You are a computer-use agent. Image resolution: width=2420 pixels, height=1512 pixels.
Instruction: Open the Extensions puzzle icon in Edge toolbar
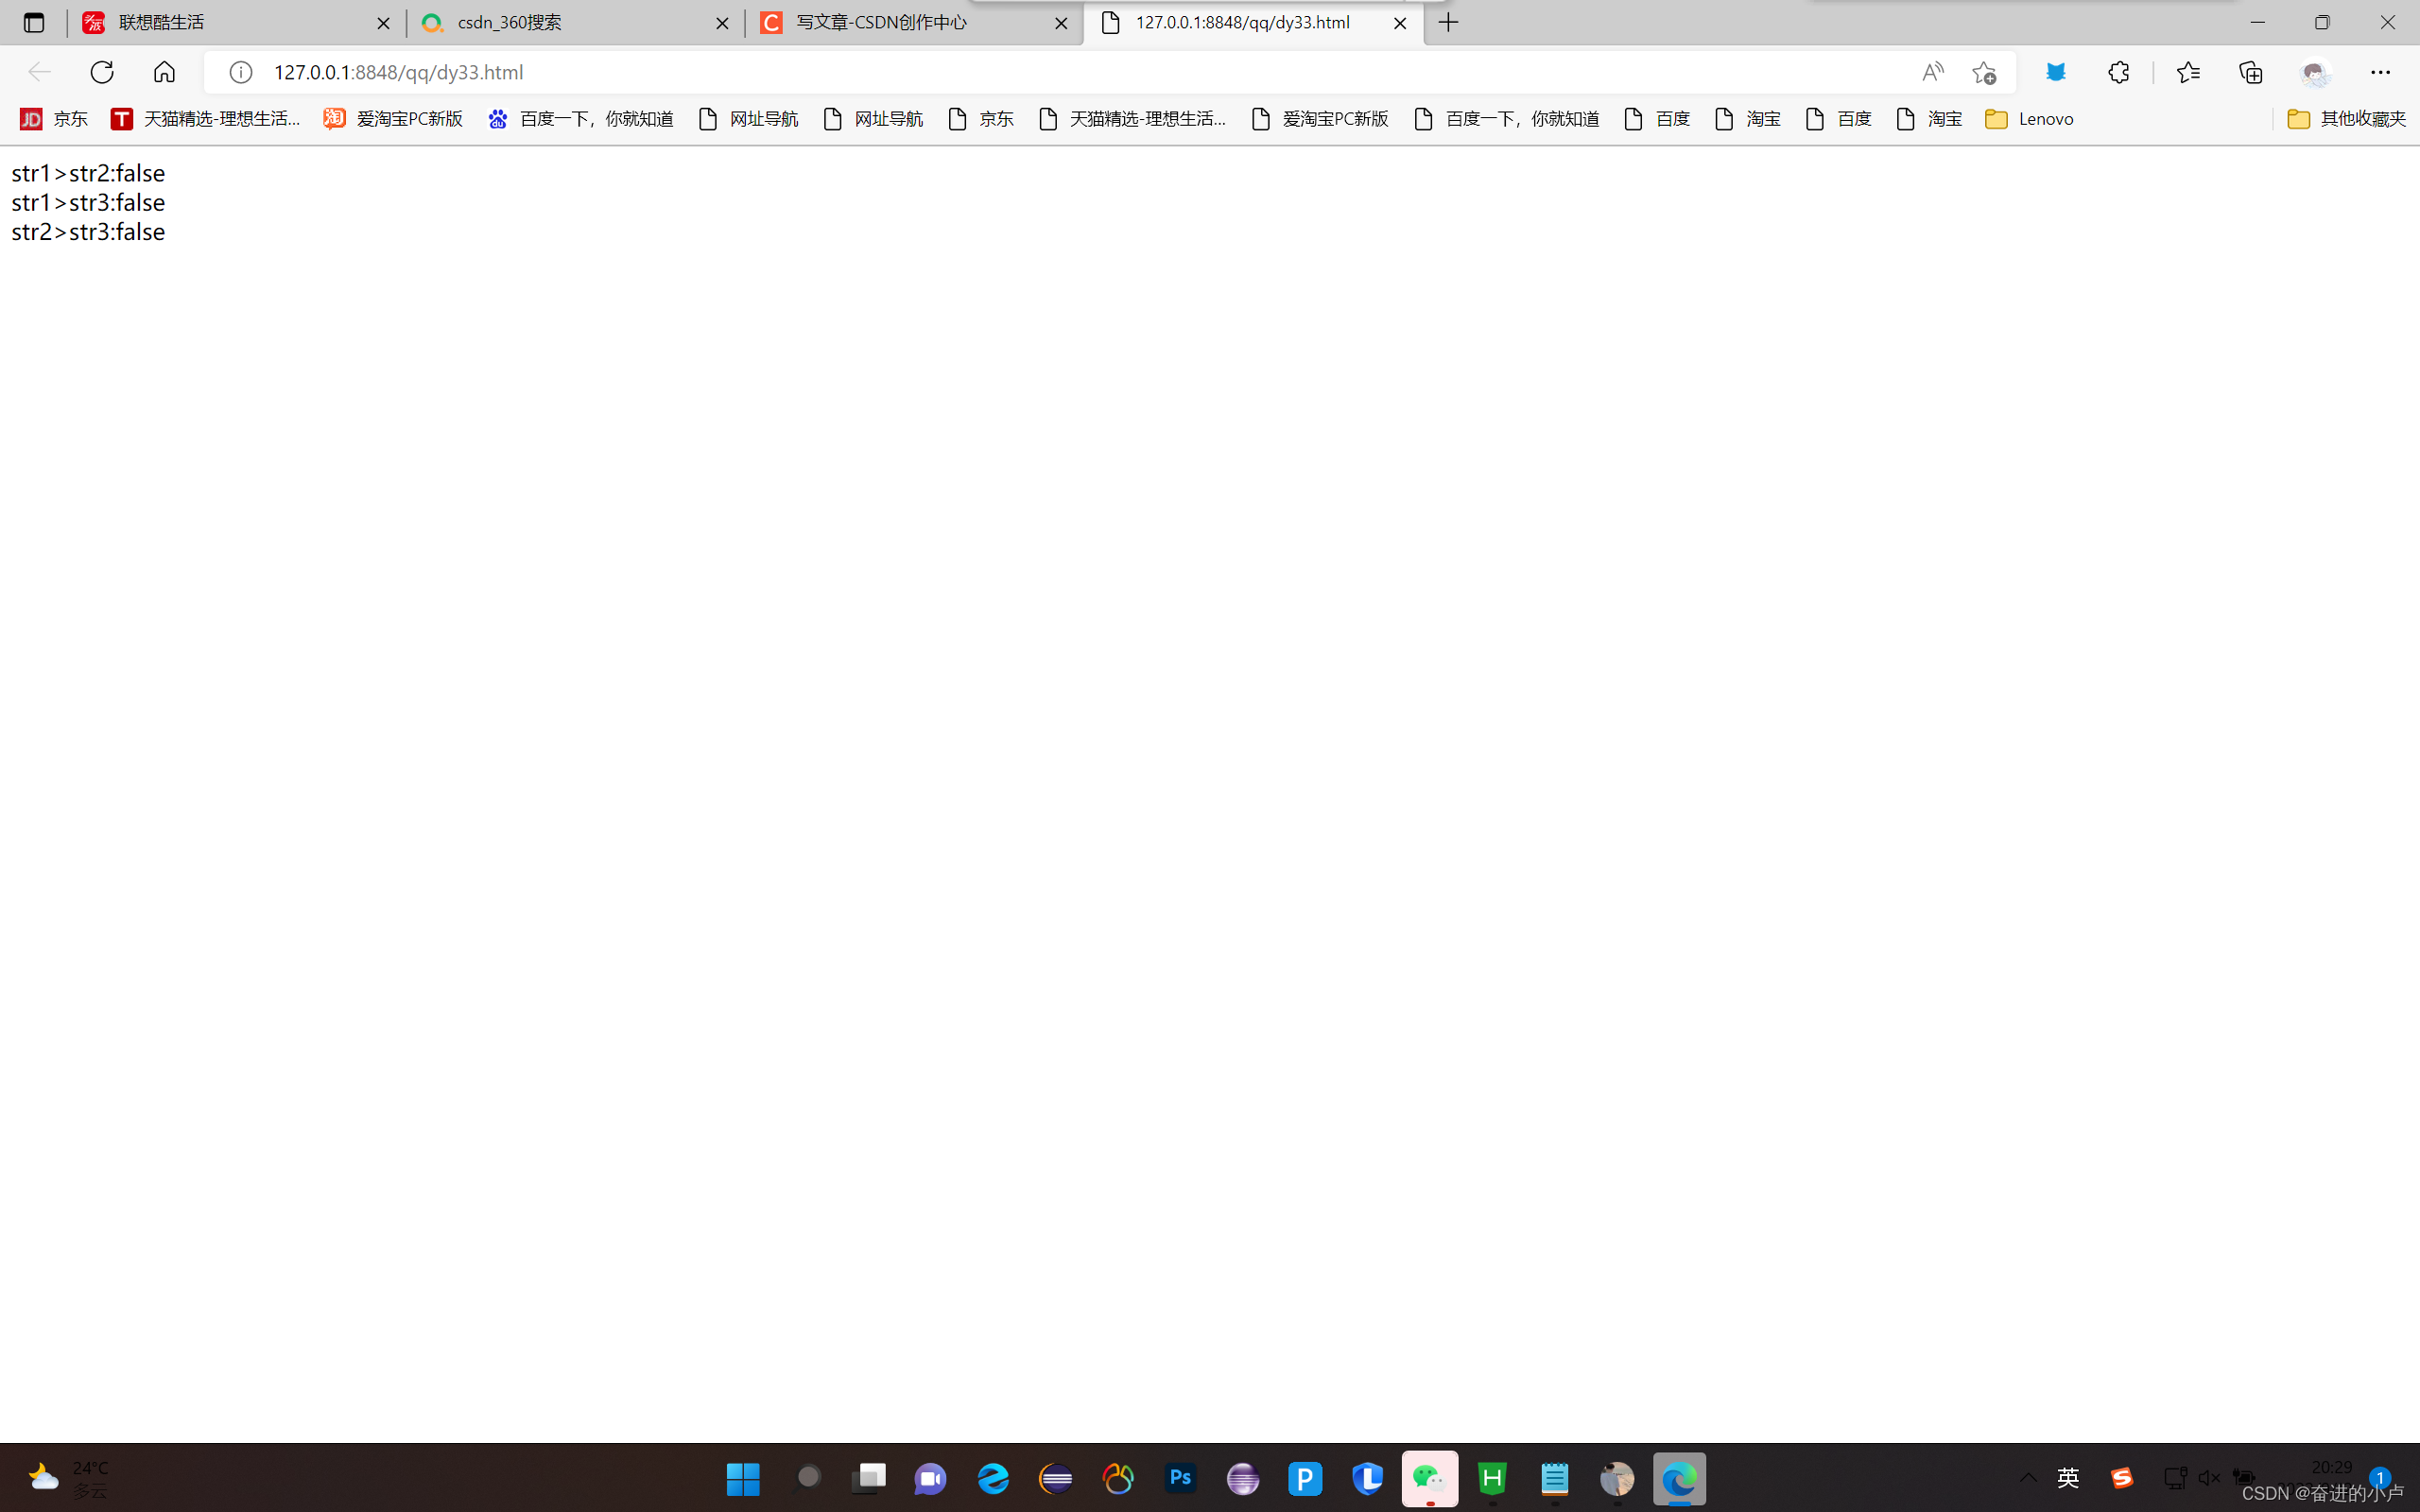click(x=2118, y=72)
